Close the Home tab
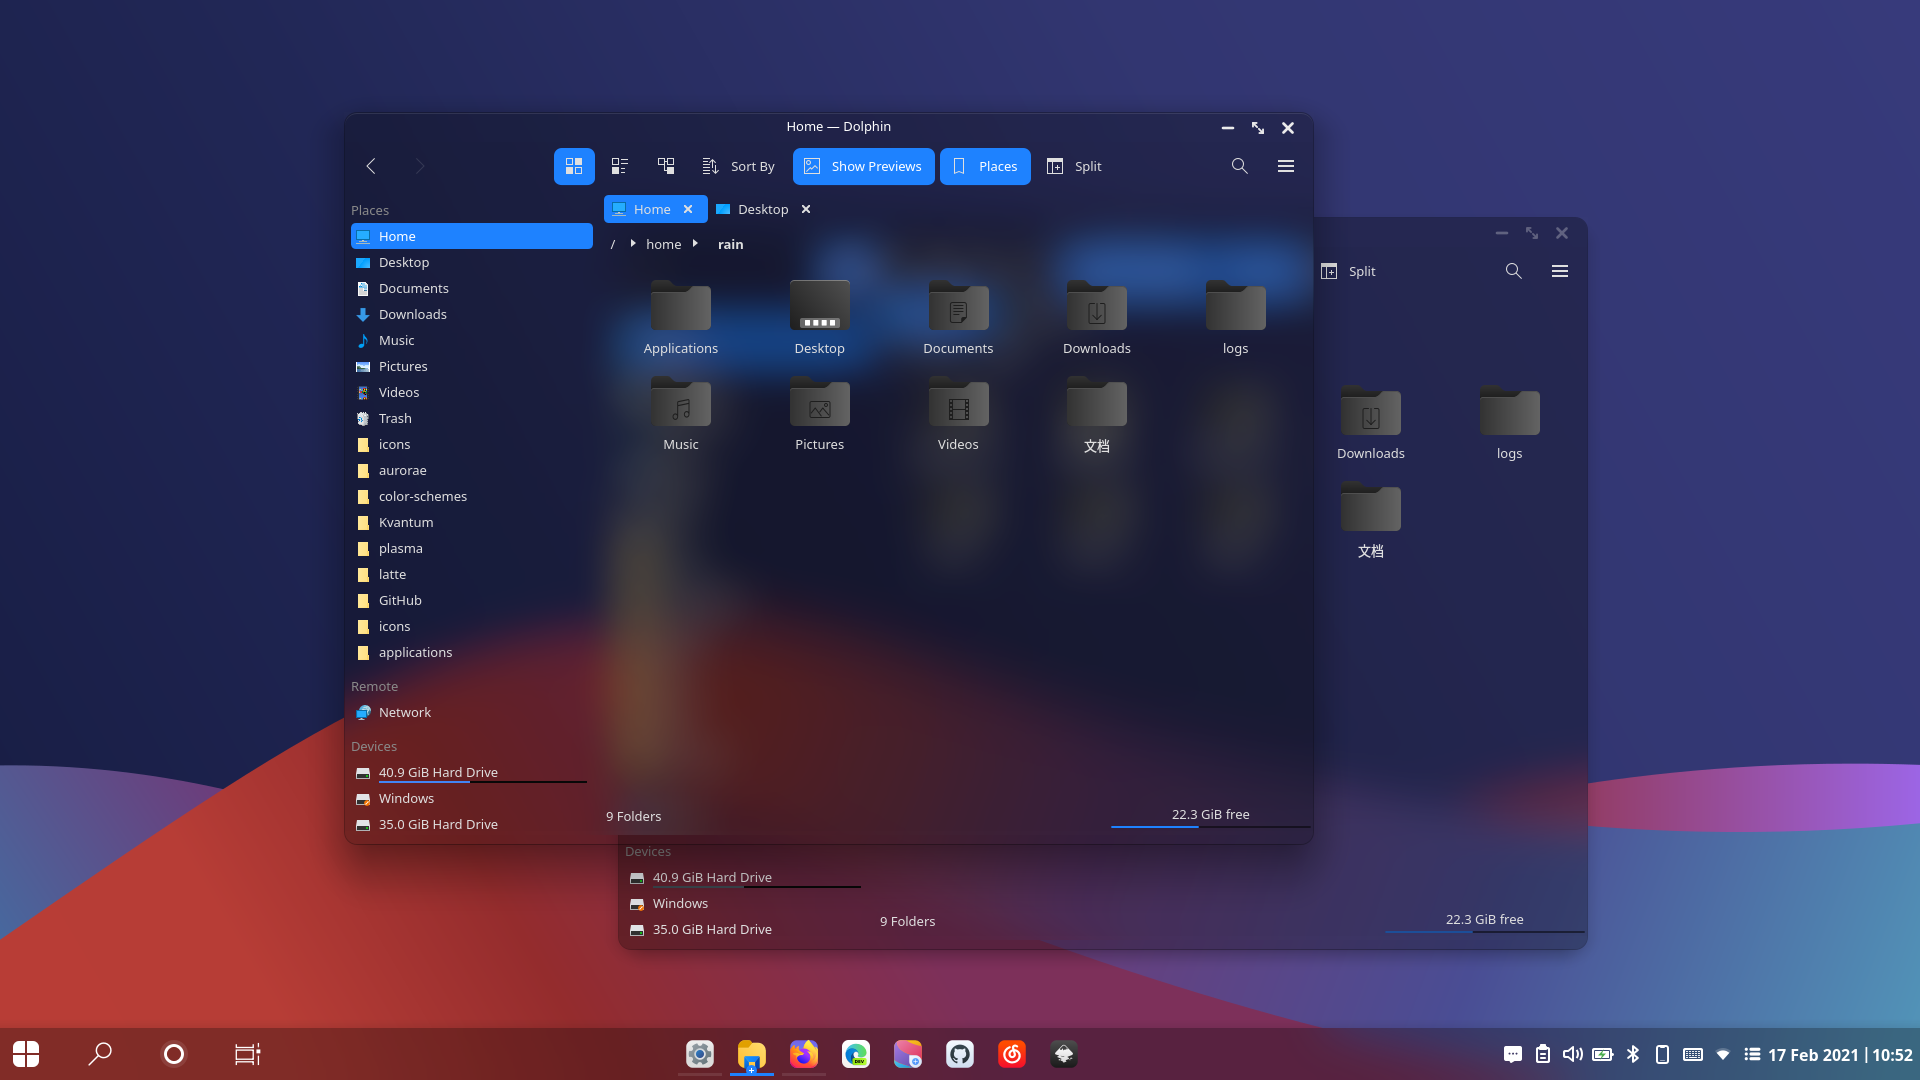This screenshot has width=1920, height=1080. click(688, 209)
